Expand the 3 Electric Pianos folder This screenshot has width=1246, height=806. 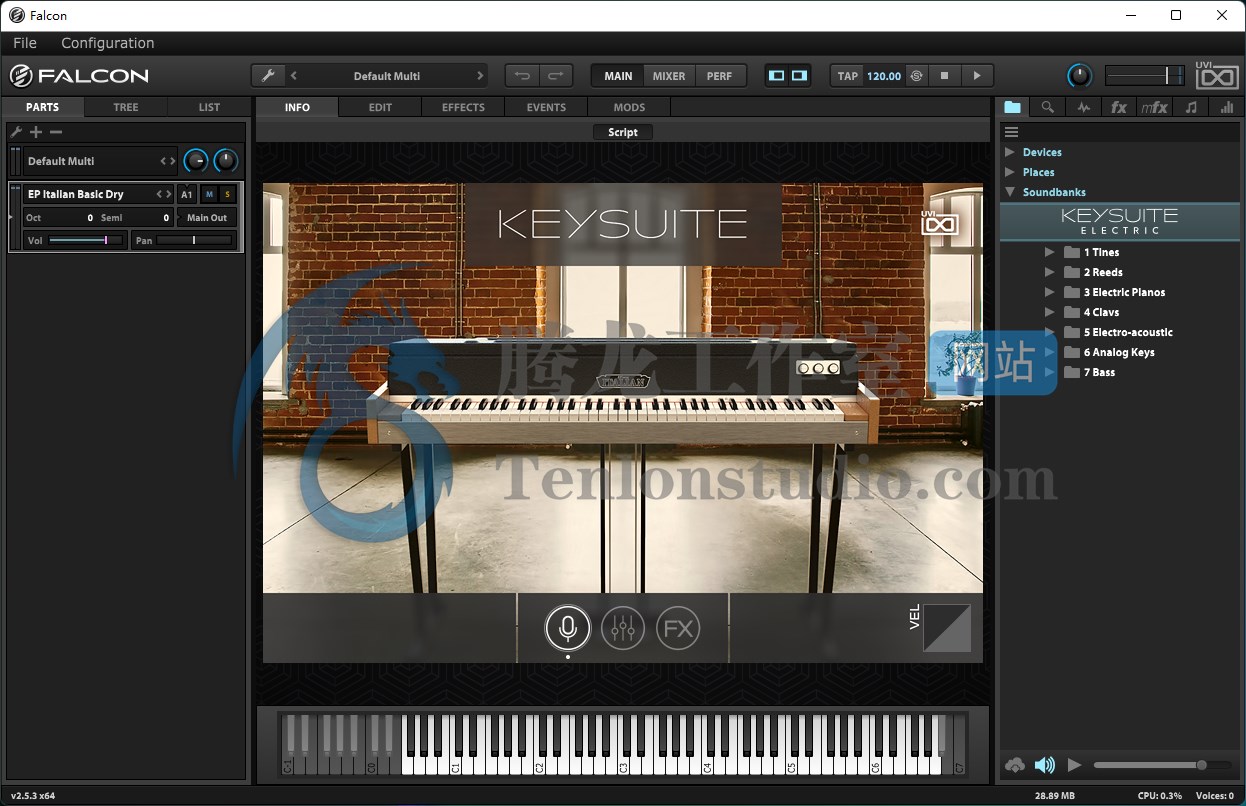[1050, 292]
